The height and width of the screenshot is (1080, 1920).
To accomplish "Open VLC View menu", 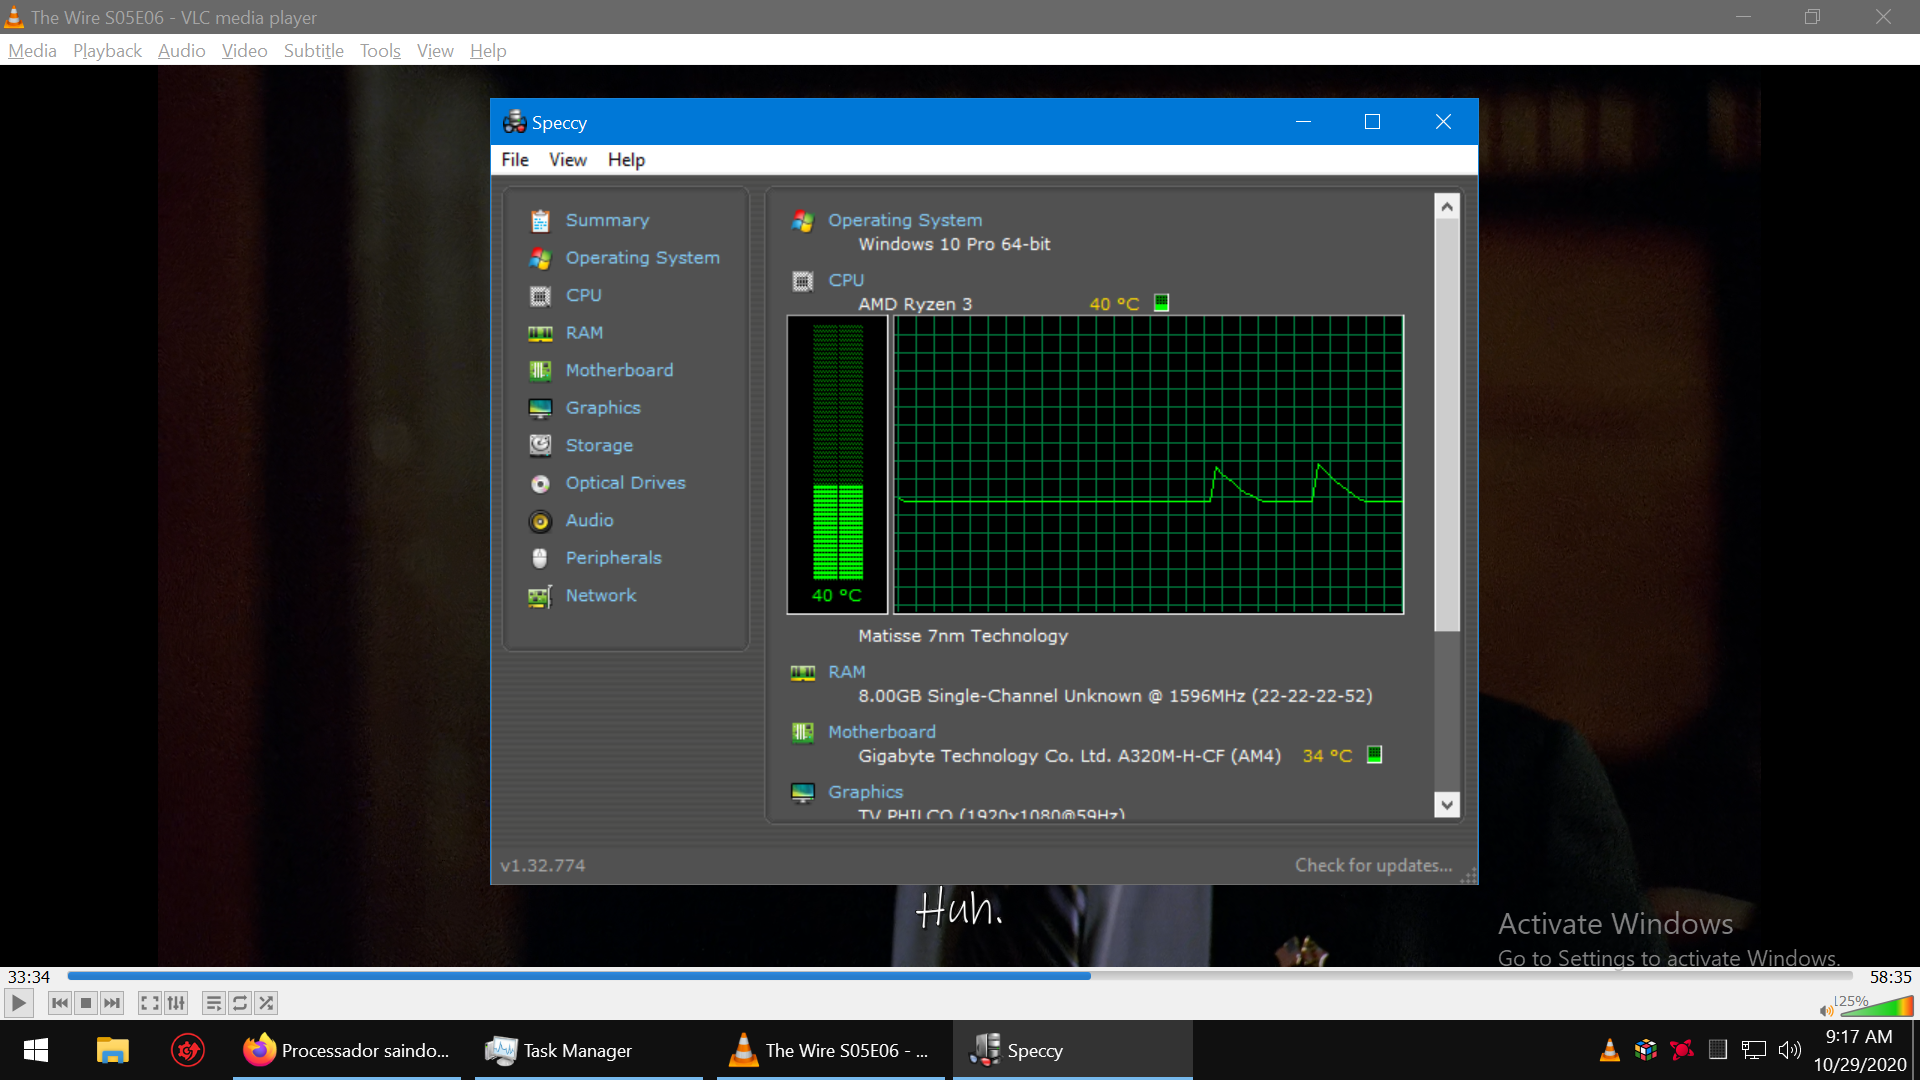I will [x=435, y=51].
